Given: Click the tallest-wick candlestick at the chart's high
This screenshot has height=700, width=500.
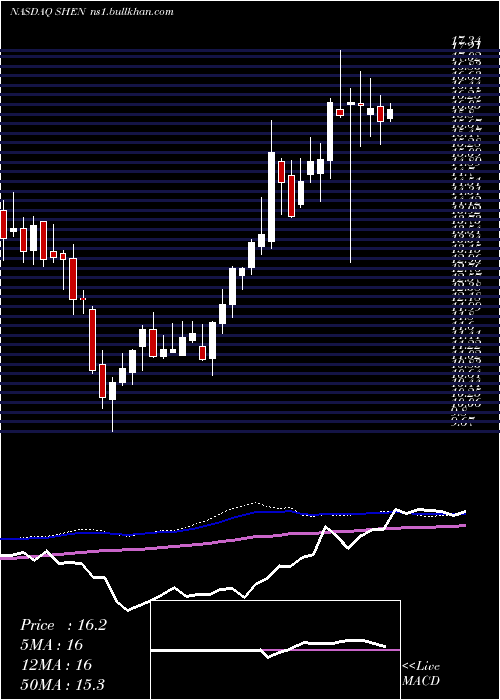Looking at the screenshot, I should point(340,84).
